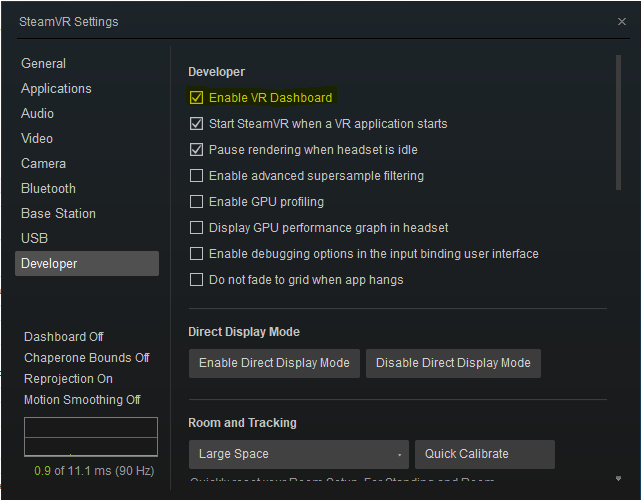Enable Display GPU performance graph in headset
641x500 pixels.
point(196,228)
